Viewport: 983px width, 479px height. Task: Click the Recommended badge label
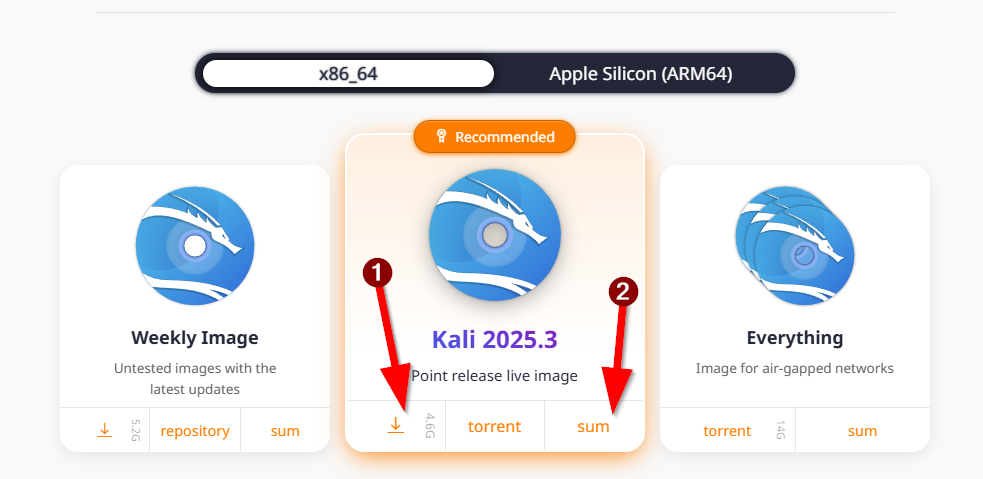[504, 137]
